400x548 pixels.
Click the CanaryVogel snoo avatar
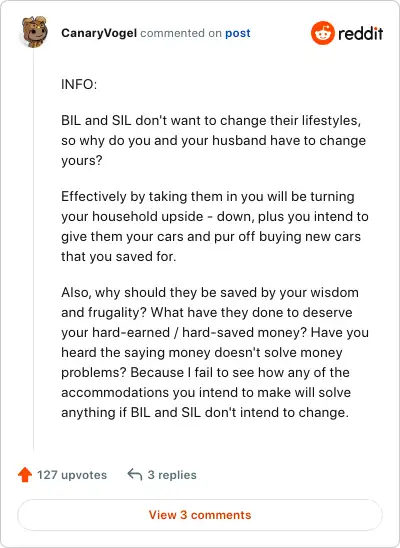point(34,32)
